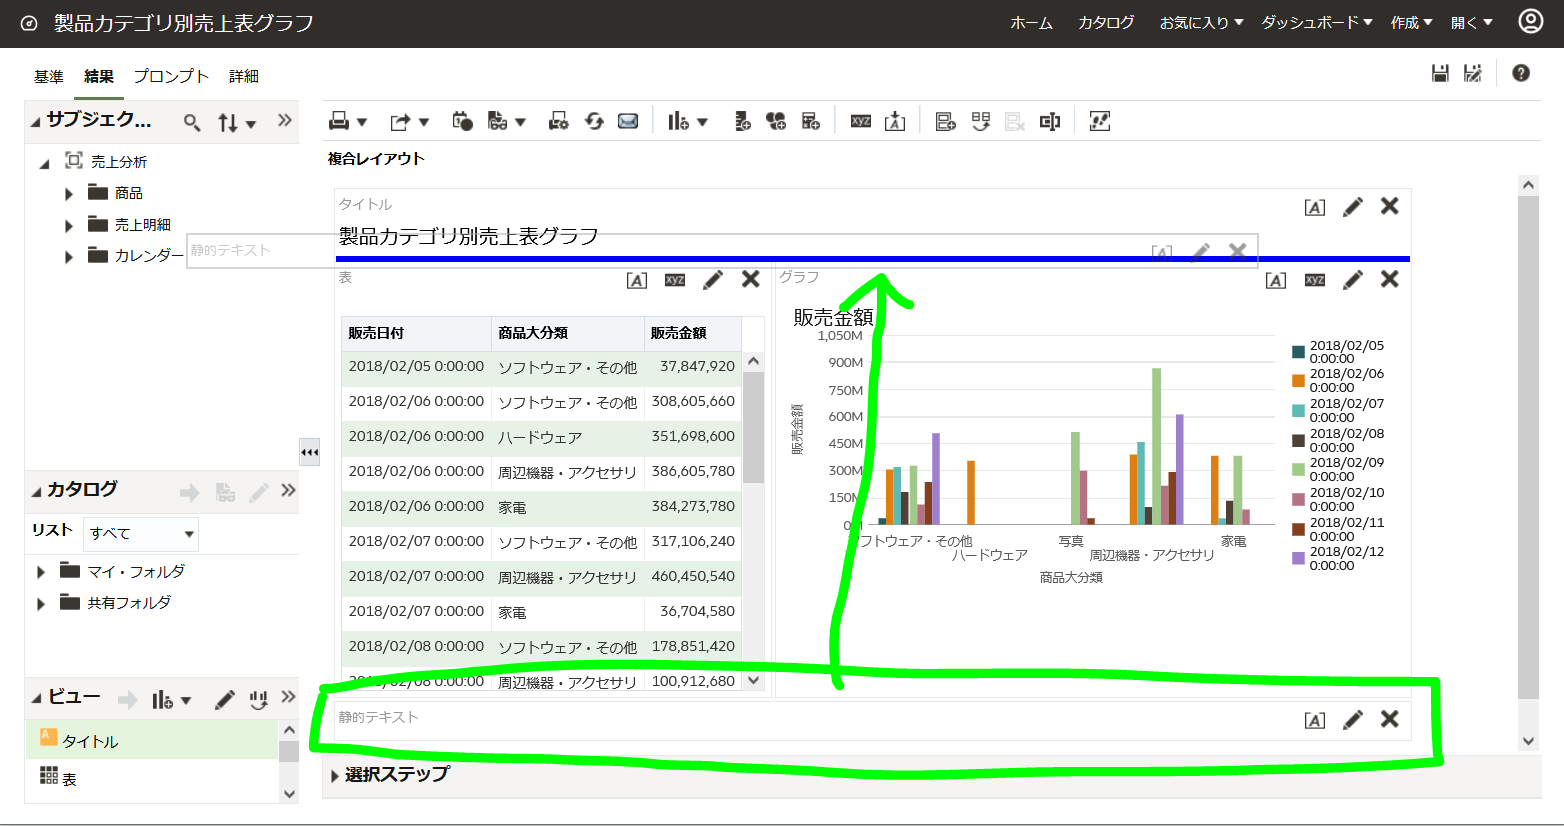Click the 販売金額 column header
Image resolution: width=1564 pixels, height=826 pixels.
(692, 333)
